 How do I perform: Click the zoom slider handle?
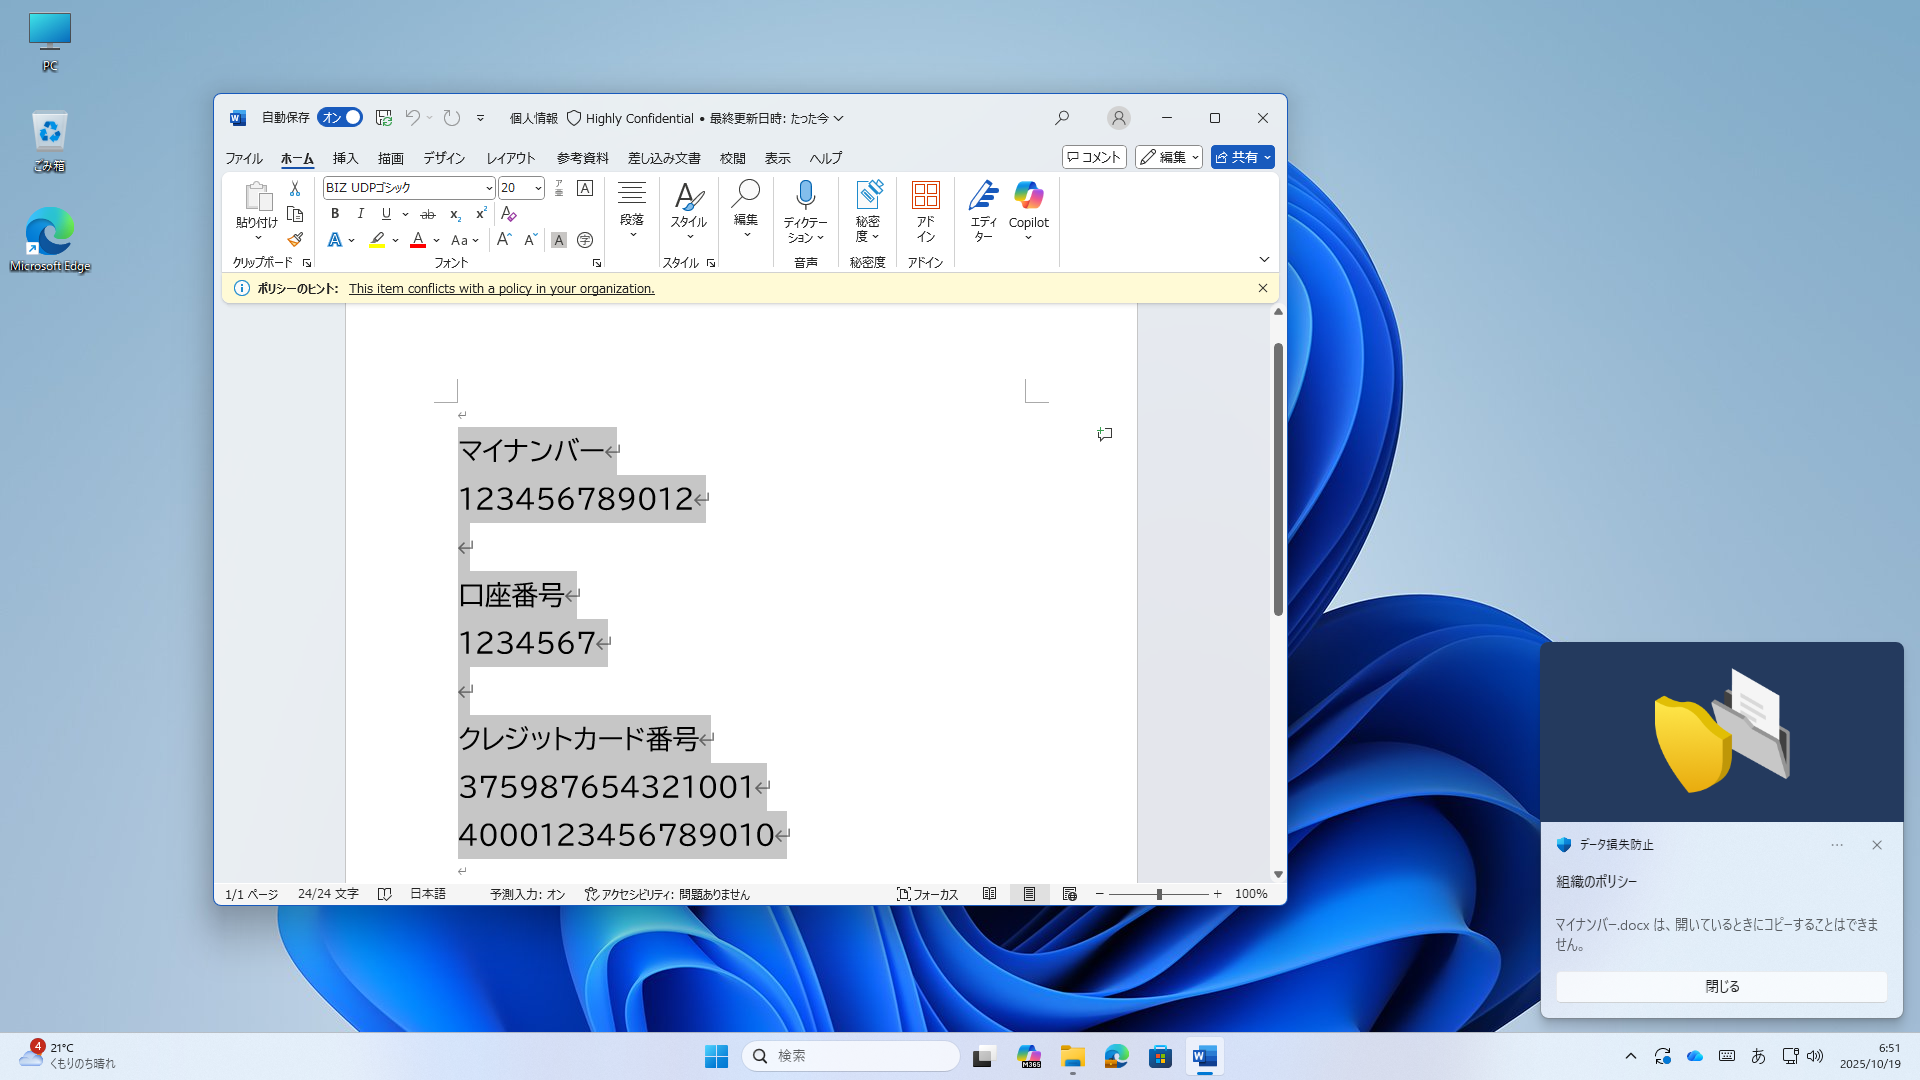coord(1159,894)
